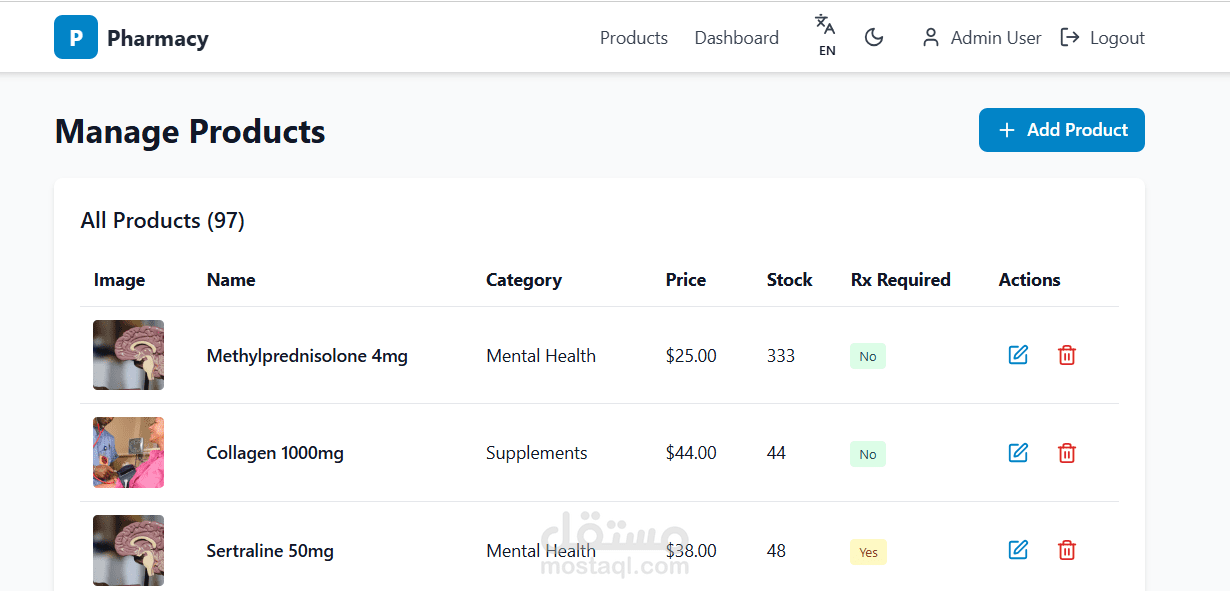Edit the Methylprednisolone 4mg product

pos(1018,355)
